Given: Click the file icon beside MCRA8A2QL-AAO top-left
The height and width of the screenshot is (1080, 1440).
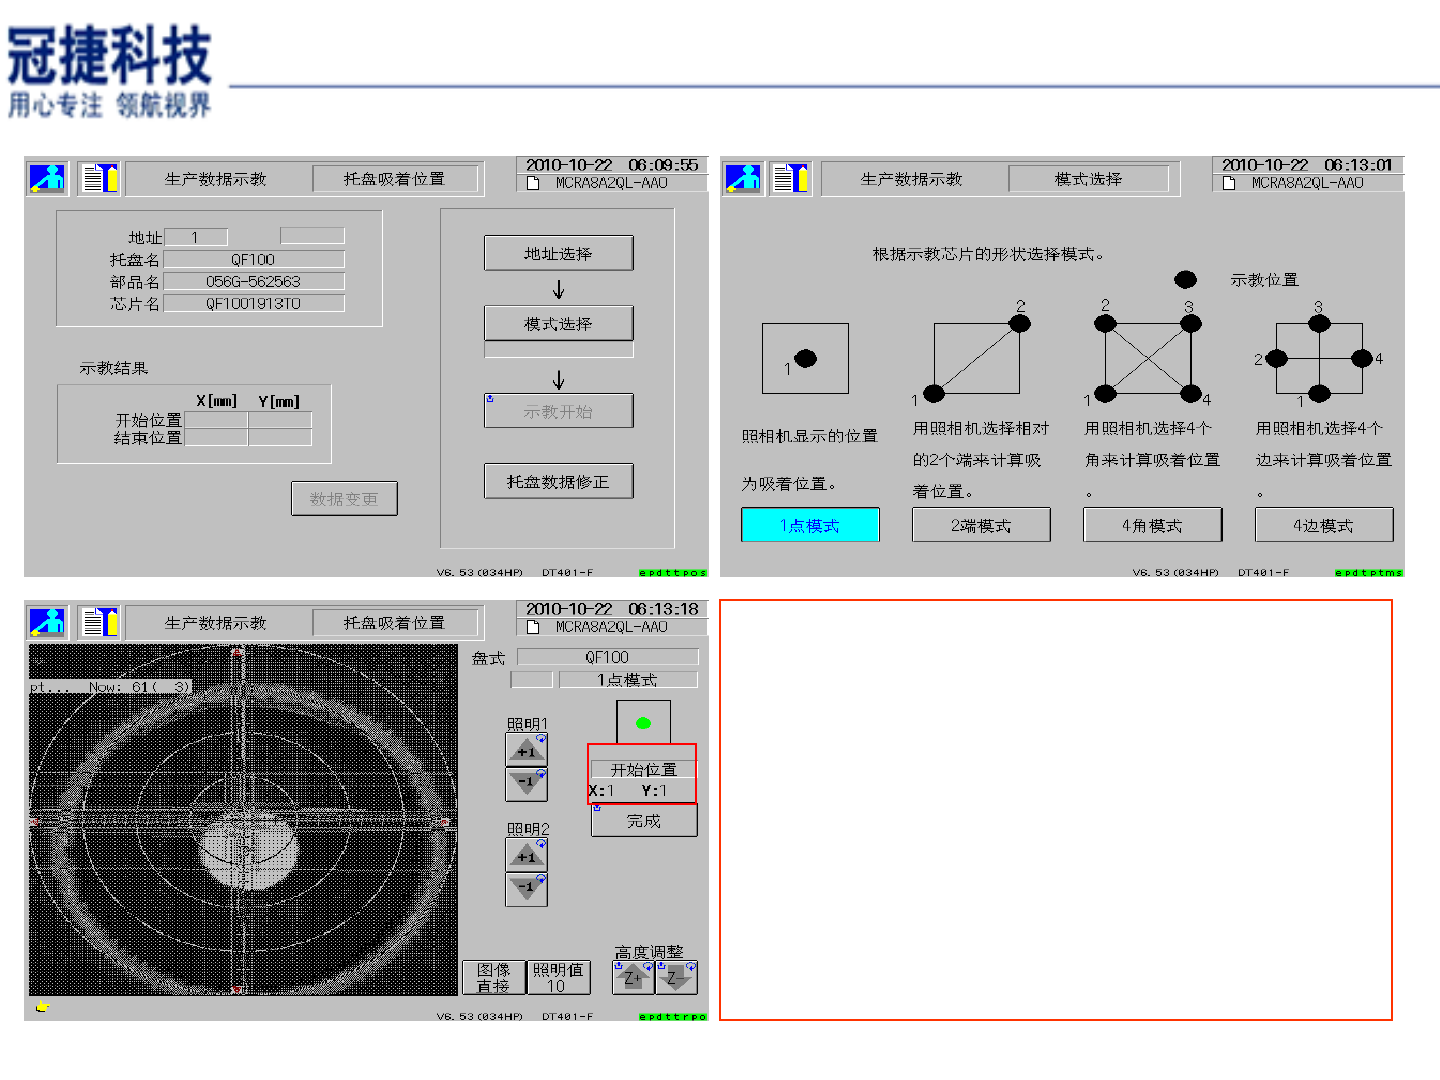Looking at the screenshot, I should point(533,183).
